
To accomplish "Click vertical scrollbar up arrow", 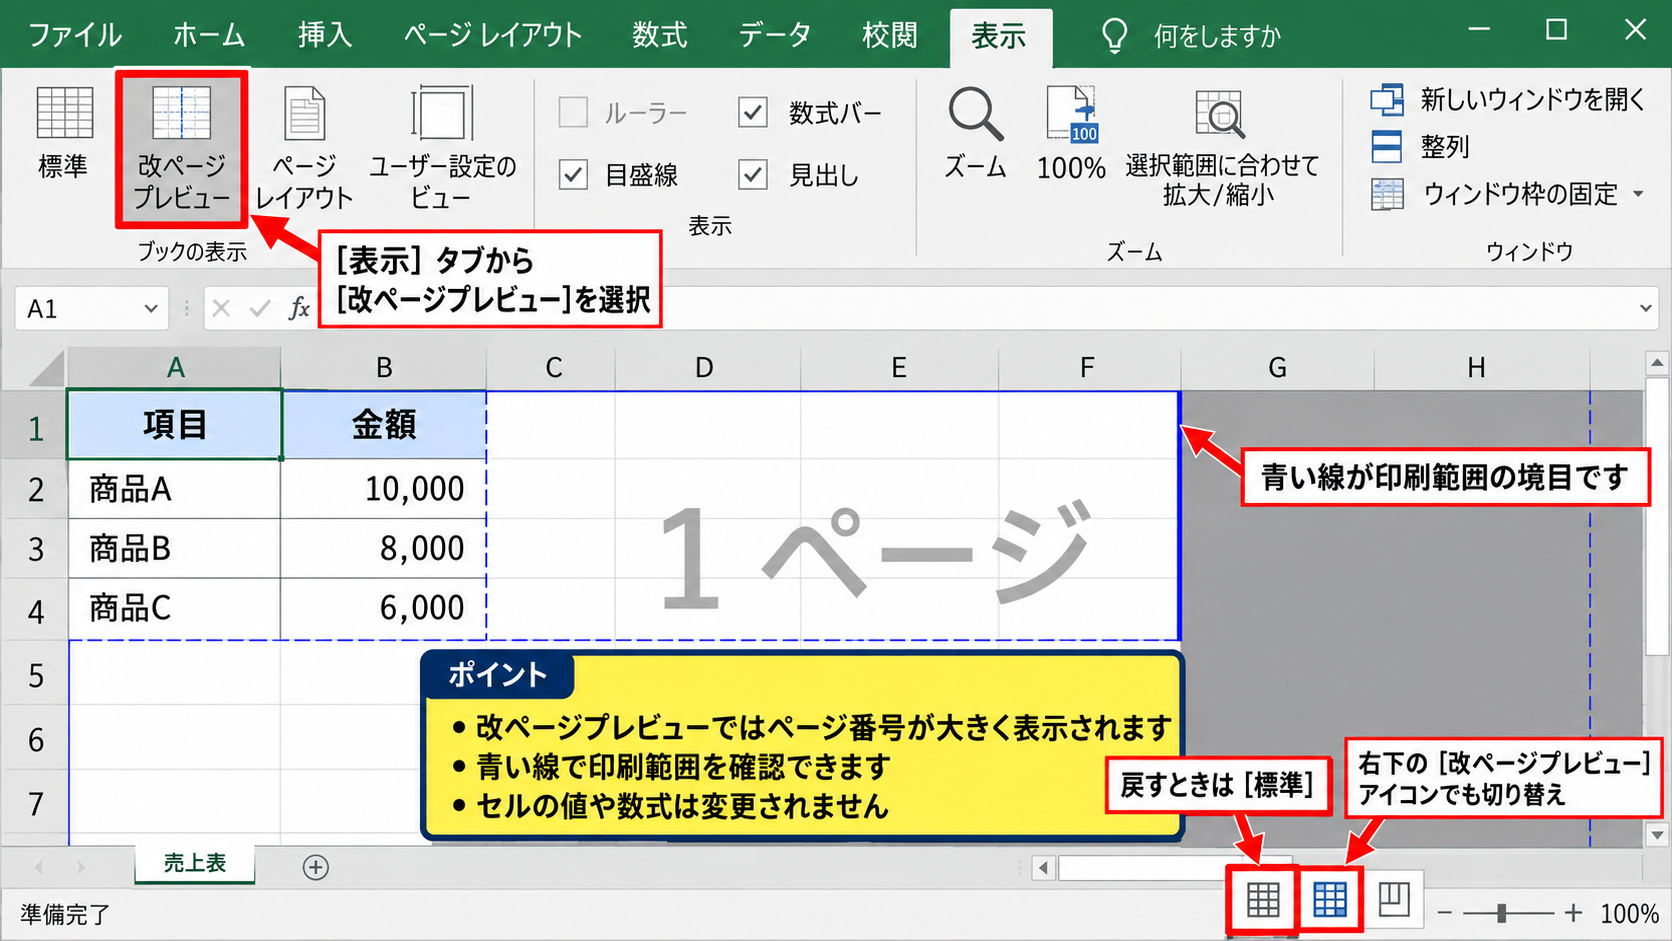I will (x=1657, y=363).
